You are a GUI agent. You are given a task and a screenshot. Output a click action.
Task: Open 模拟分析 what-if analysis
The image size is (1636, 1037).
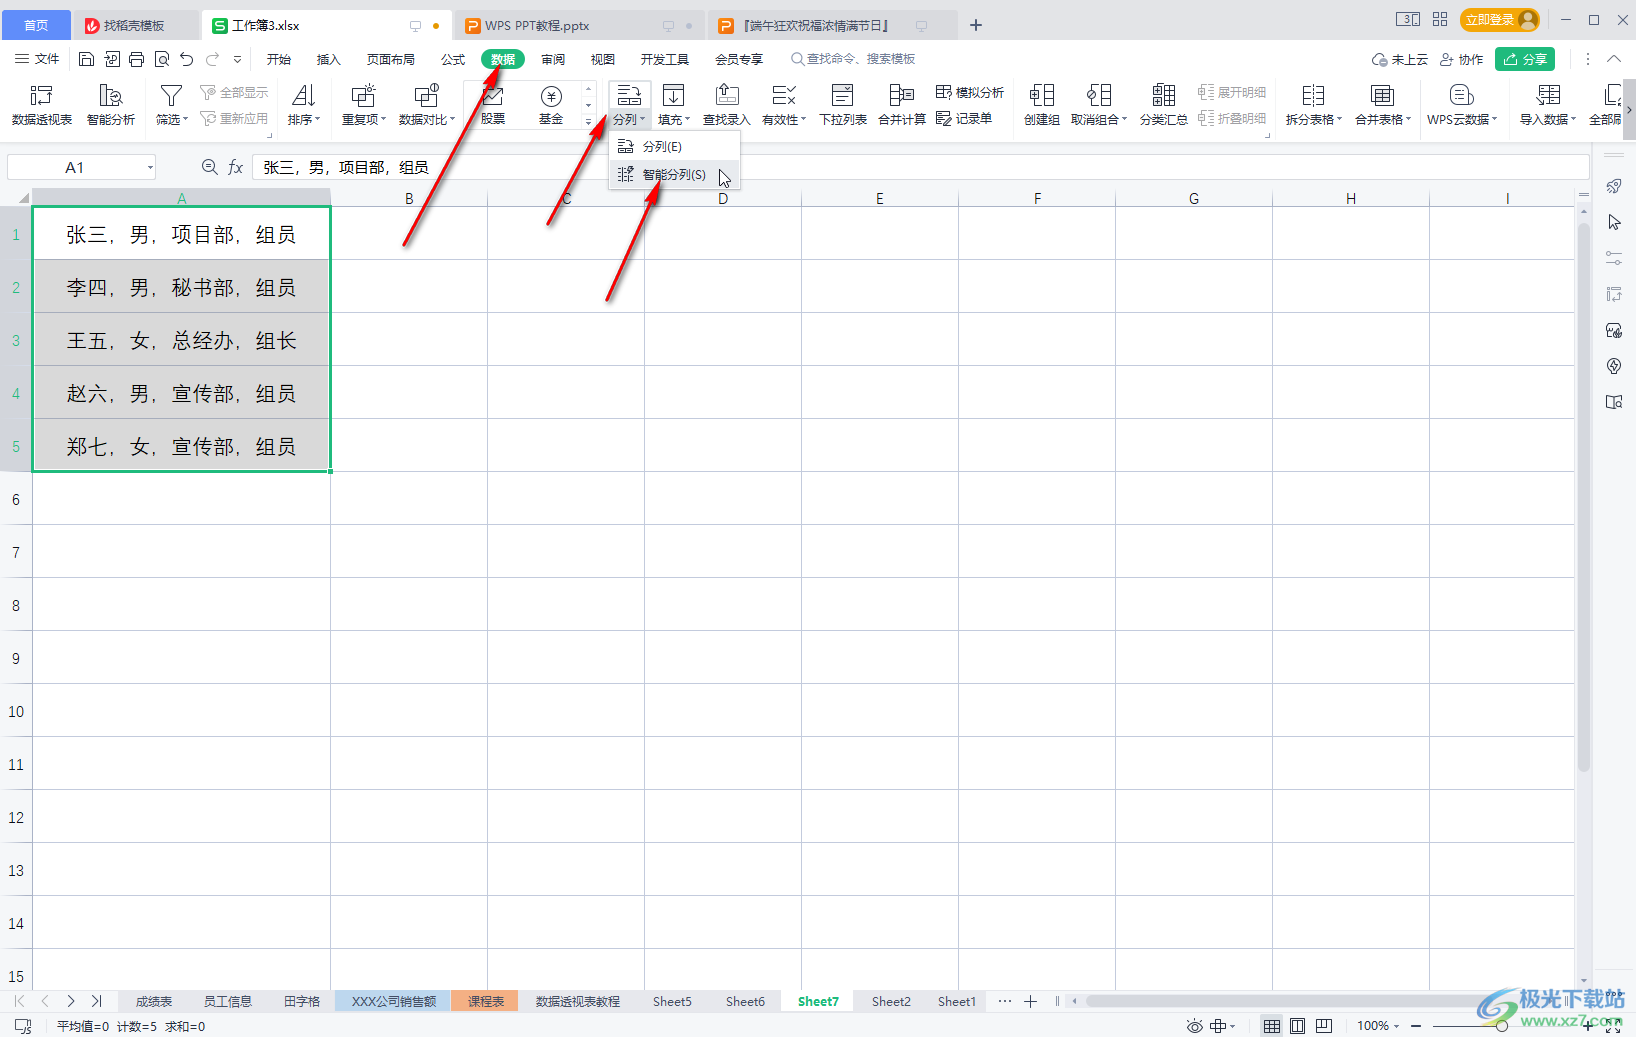[970, 92]
